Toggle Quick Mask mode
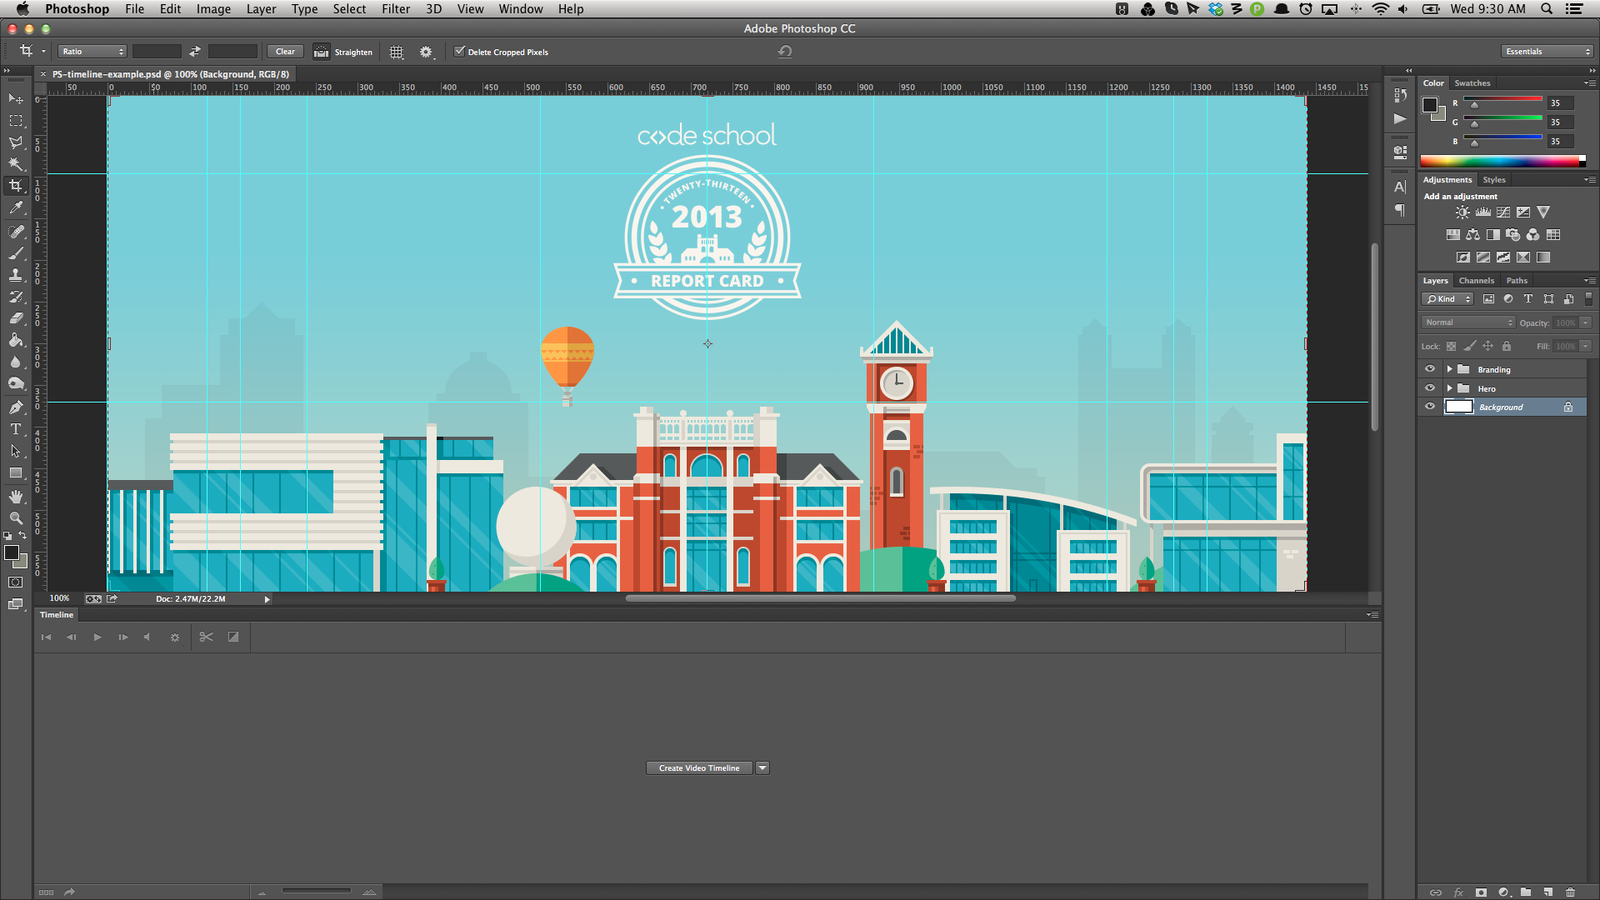1600x900 pixels. click(x=16, y=582)
